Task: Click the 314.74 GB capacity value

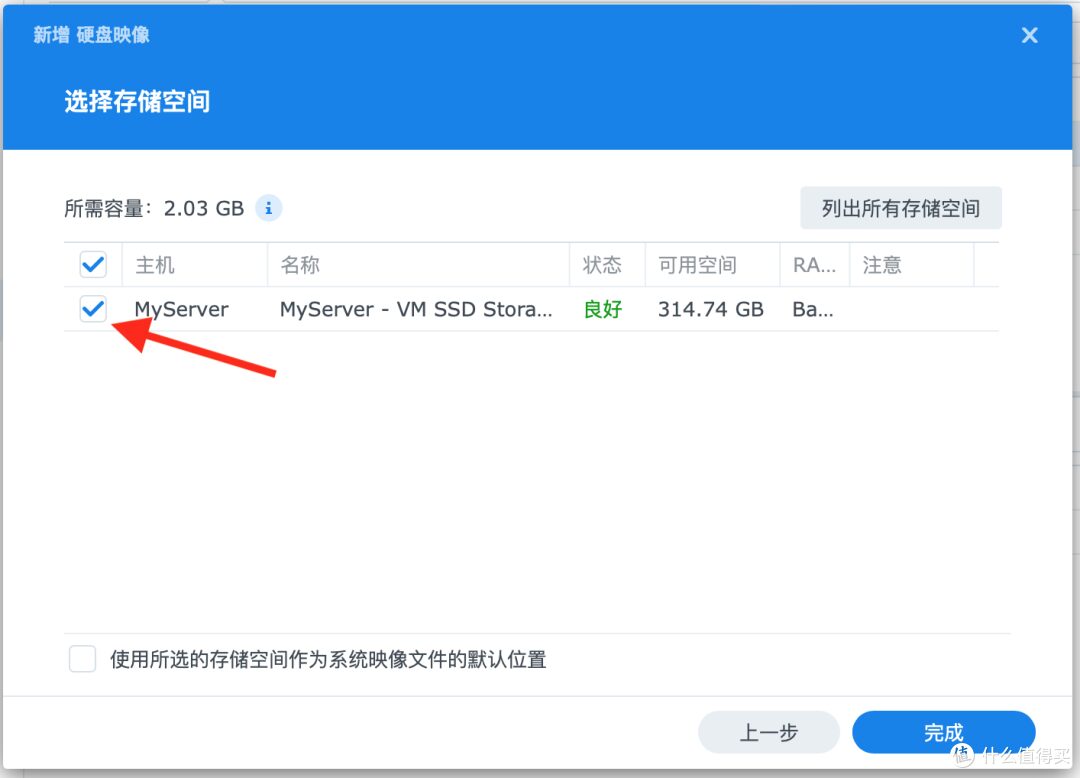Action: 711,309
